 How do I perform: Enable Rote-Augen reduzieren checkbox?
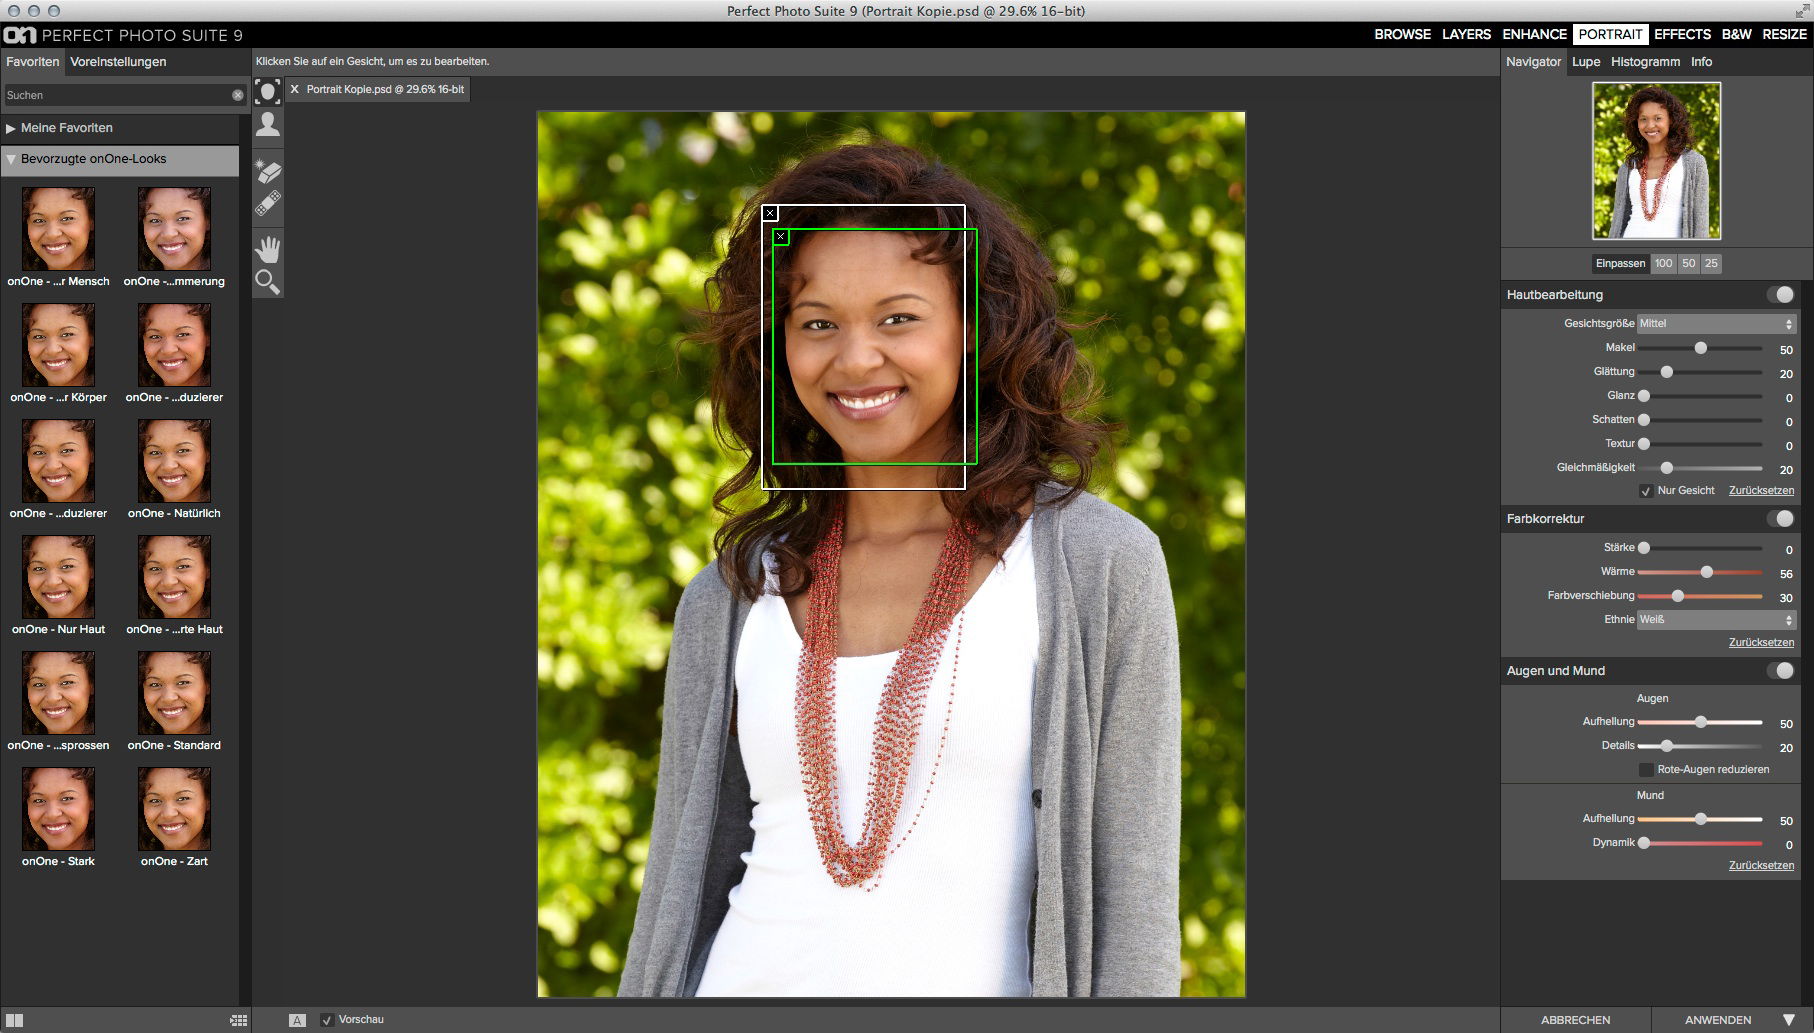[x=1645, y=770]
